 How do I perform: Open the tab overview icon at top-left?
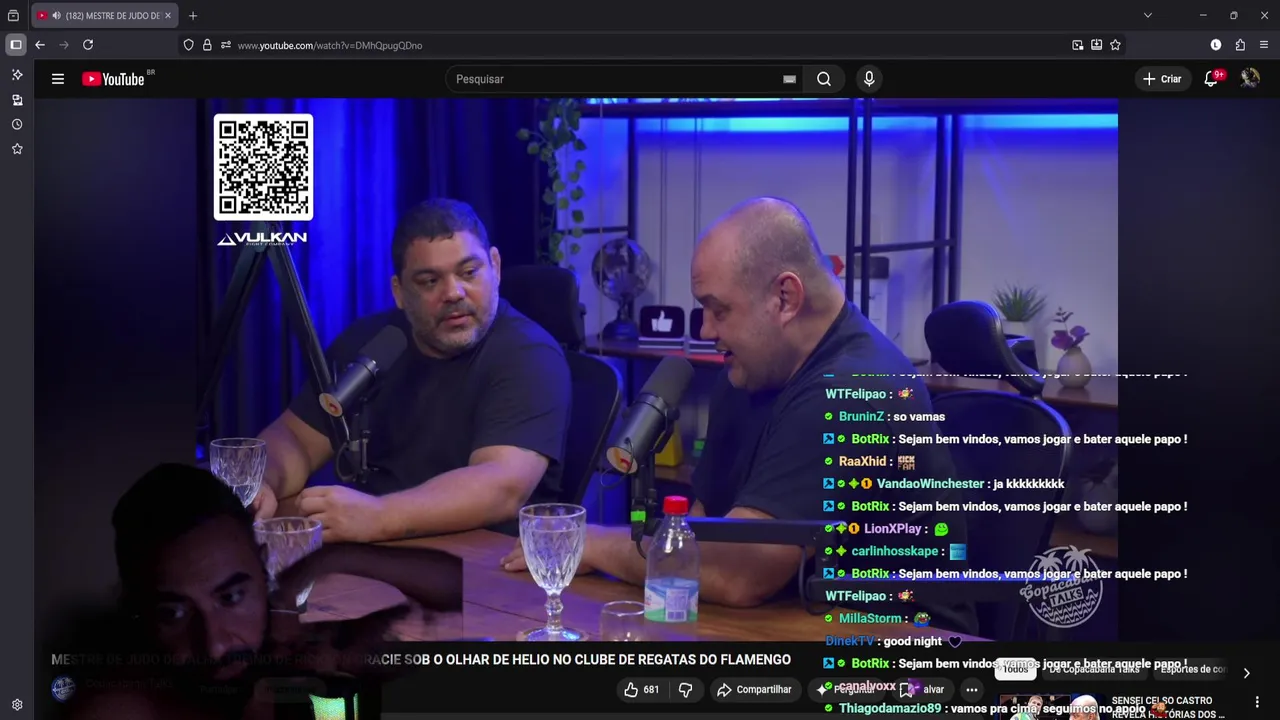13,16
